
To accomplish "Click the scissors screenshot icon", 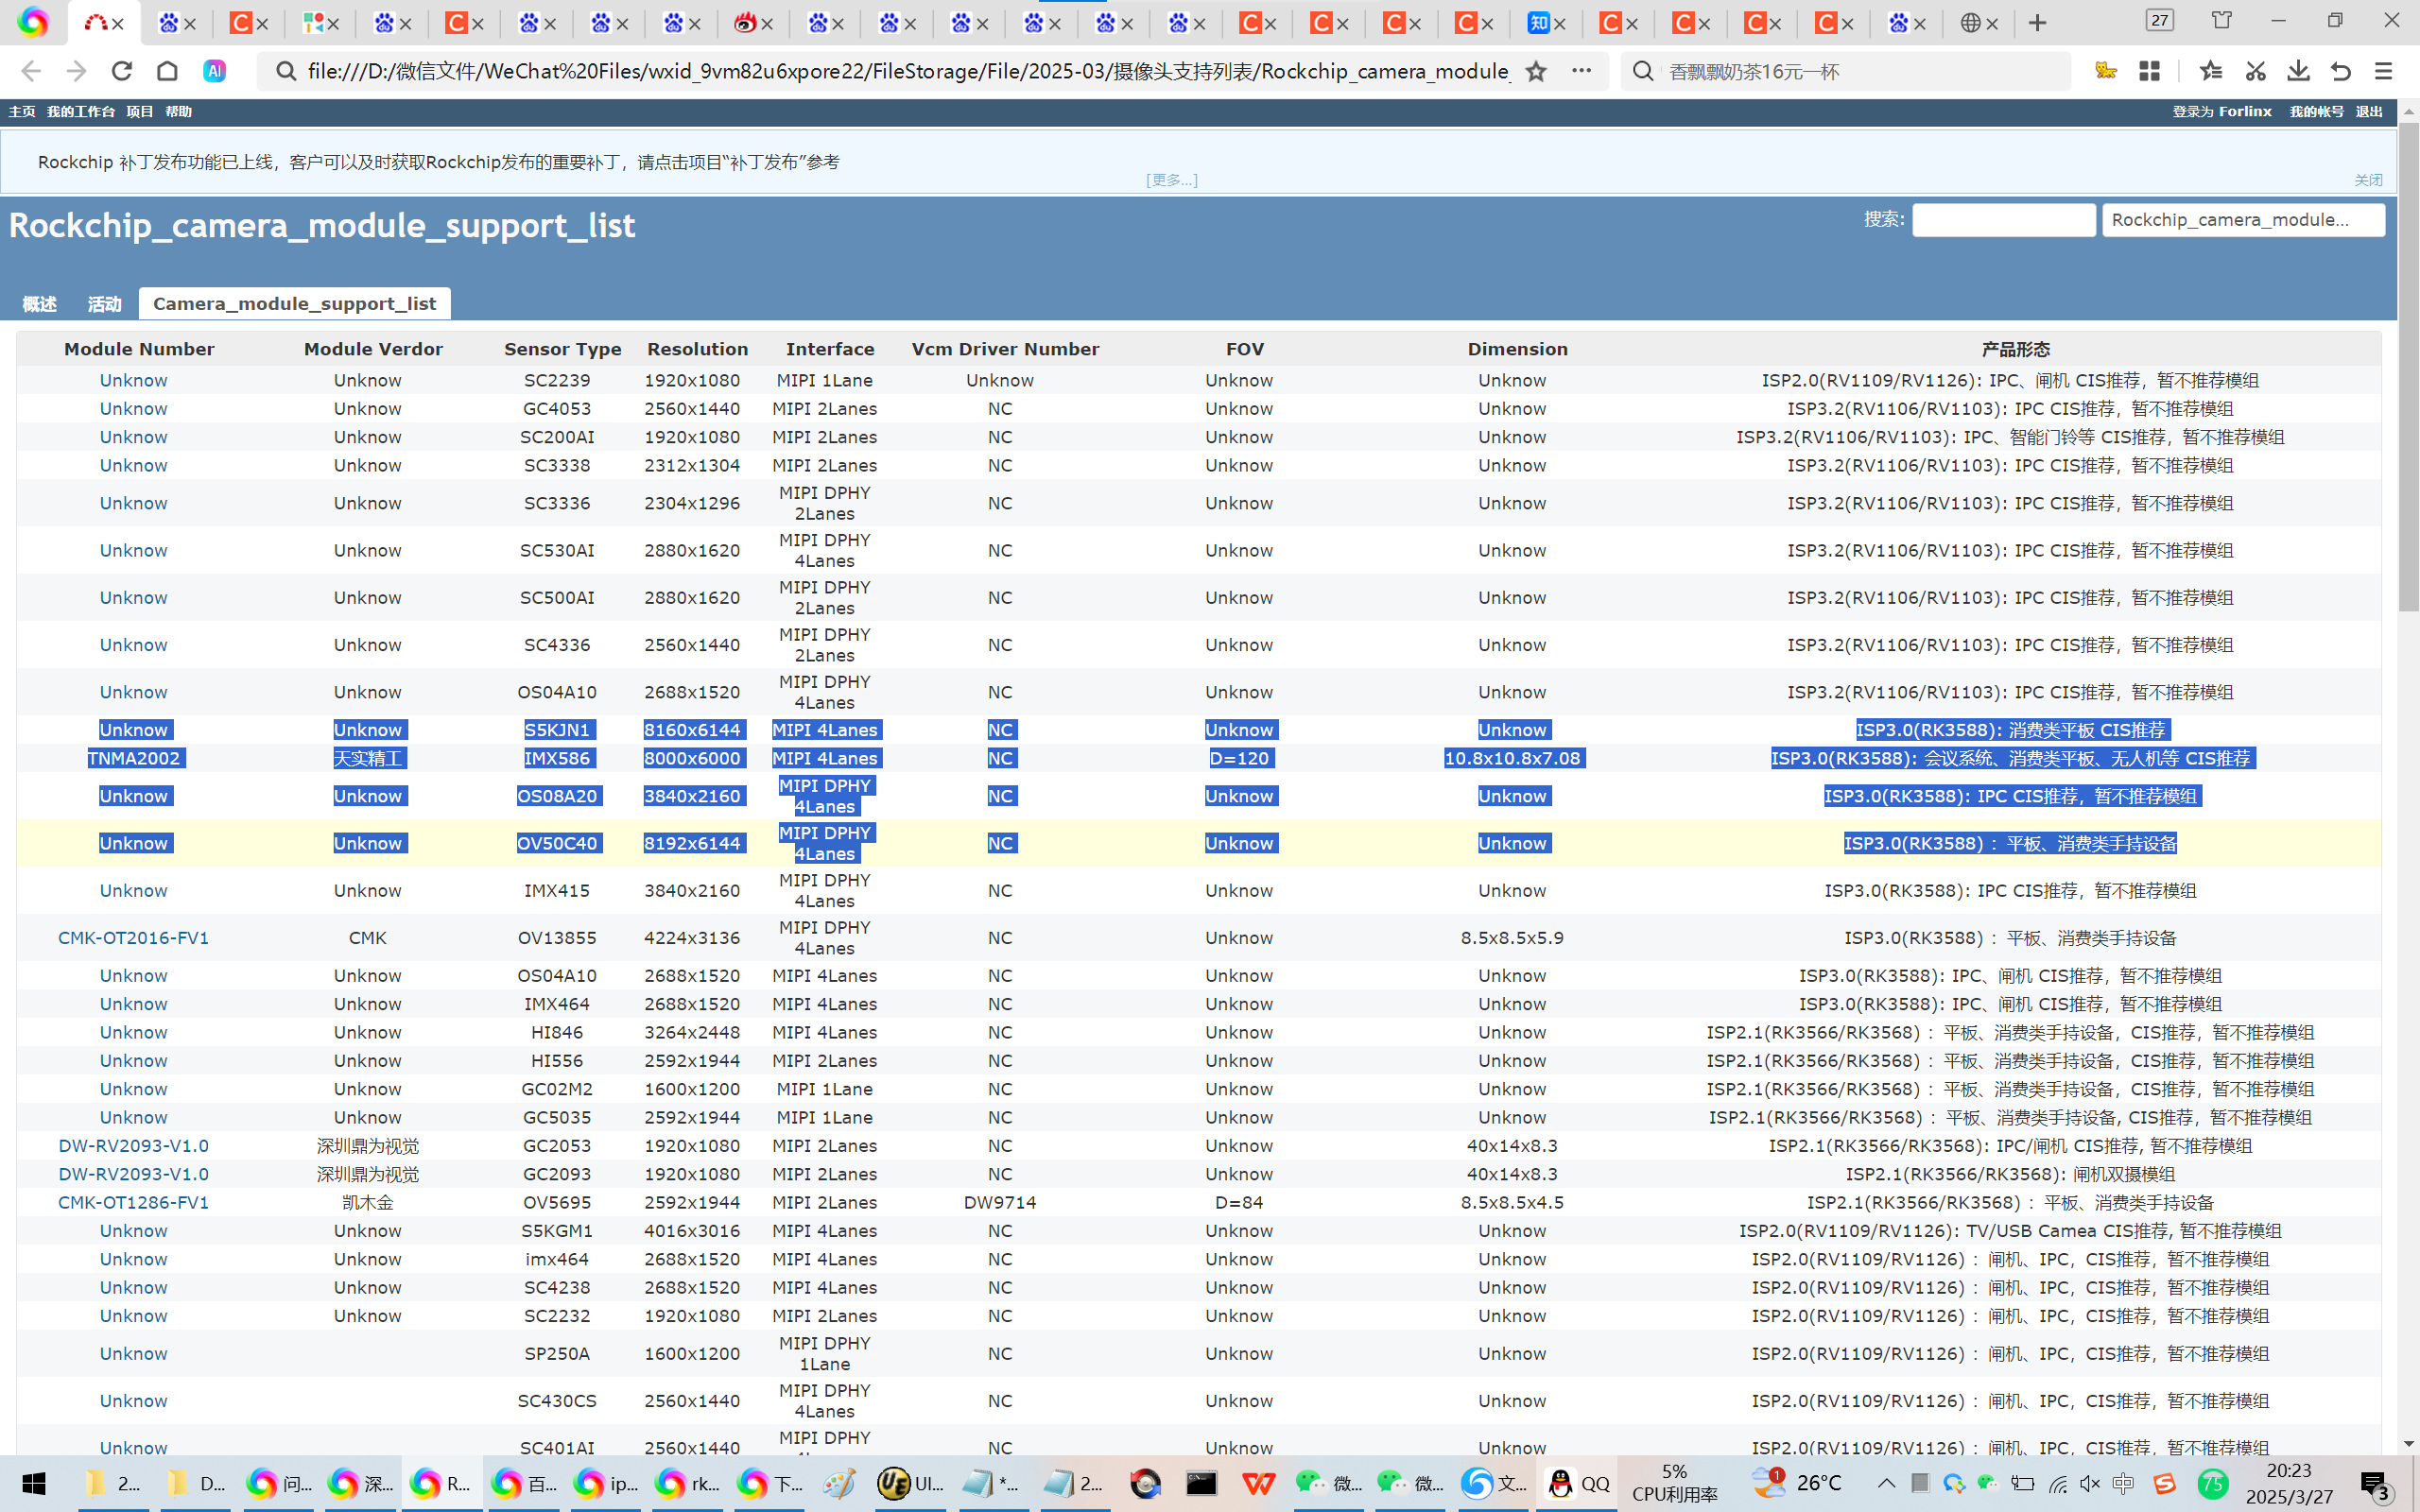I will pyautogui.click(x=2255, y=71).
